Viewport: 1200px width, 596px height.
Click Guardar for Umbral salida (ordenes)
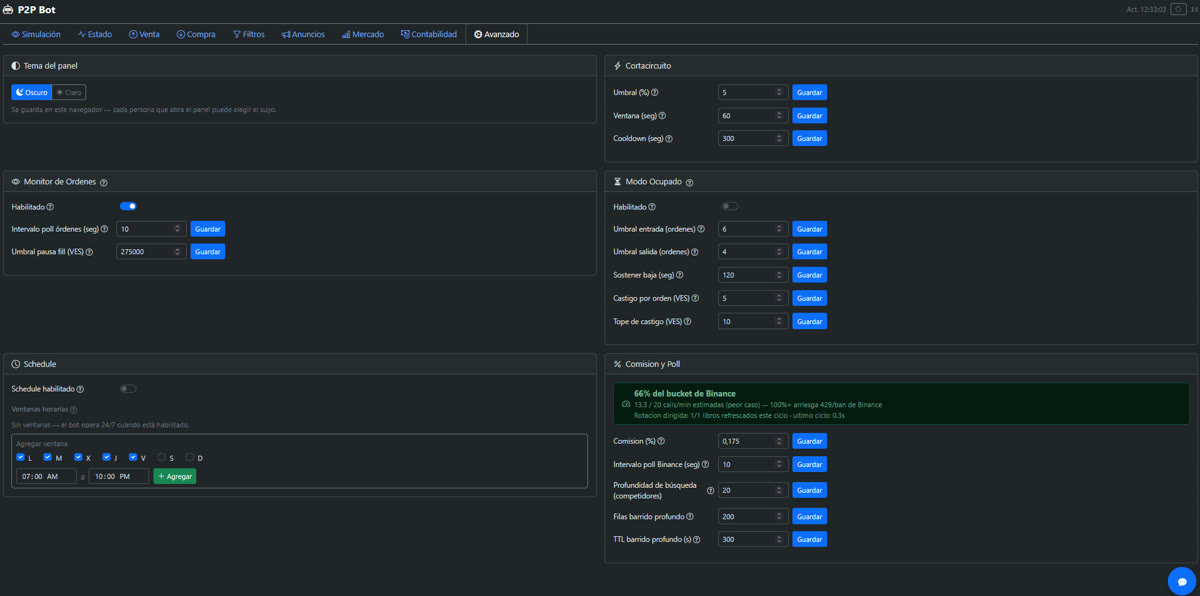(x=810, y=252)
